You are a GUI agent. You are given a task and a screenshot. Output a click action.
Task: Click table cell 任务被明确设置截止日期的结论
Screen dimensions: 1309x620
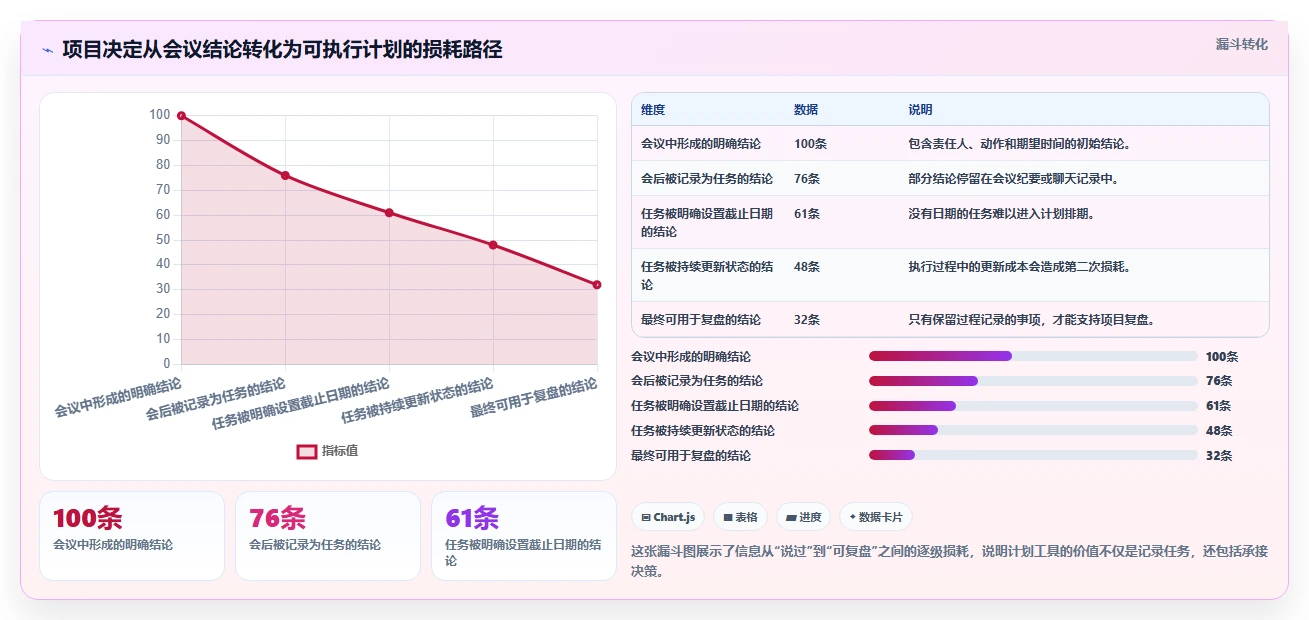[x=707, y=223]
